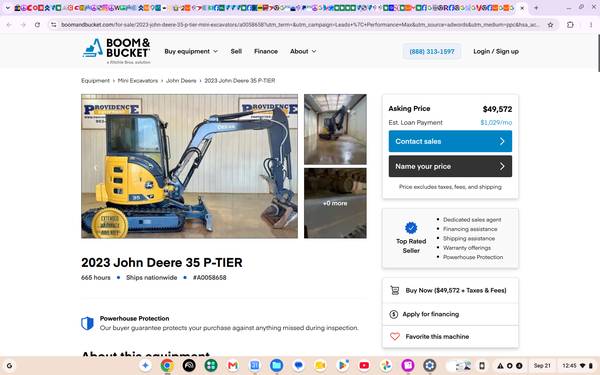The image size is (600, 375).
Task: Open the browser extensions puzzle icon
Action: click(570, 24)
